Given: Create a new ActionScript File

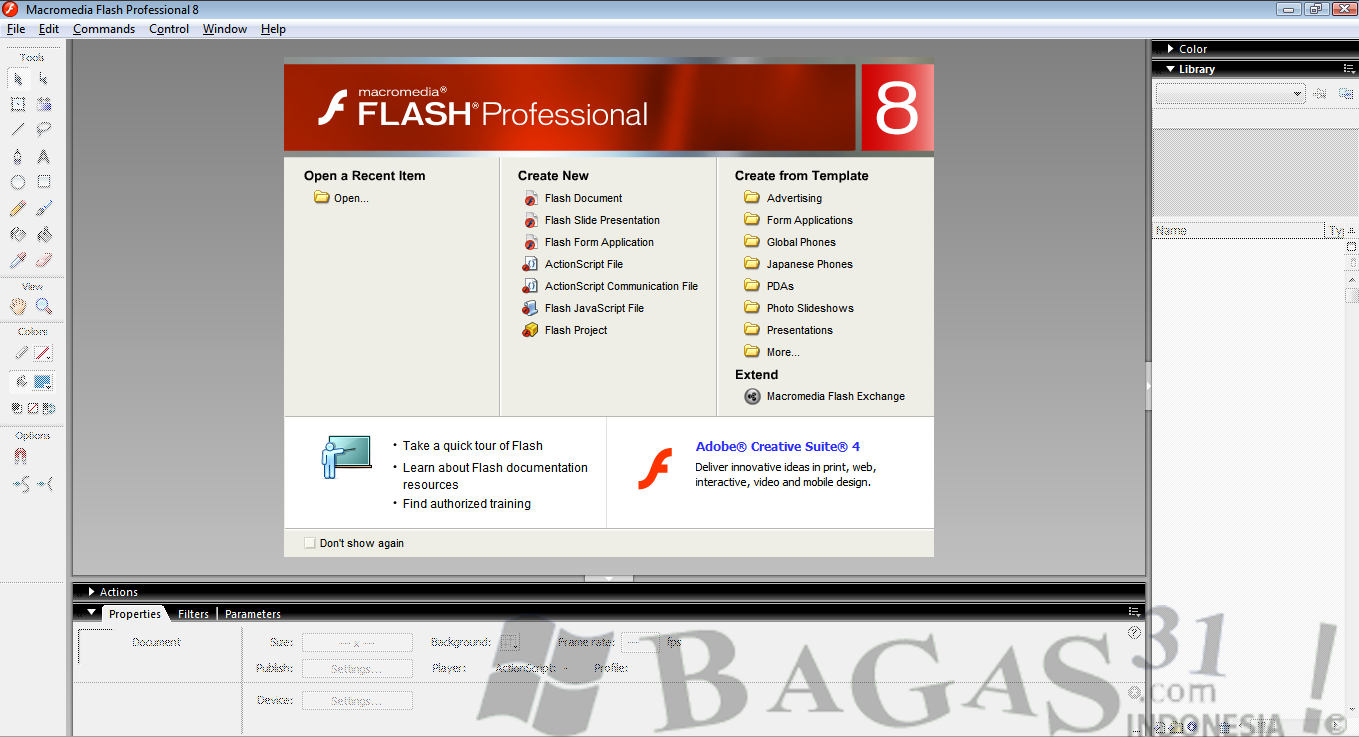Looking at the screenshot, I should pos(584,264).
